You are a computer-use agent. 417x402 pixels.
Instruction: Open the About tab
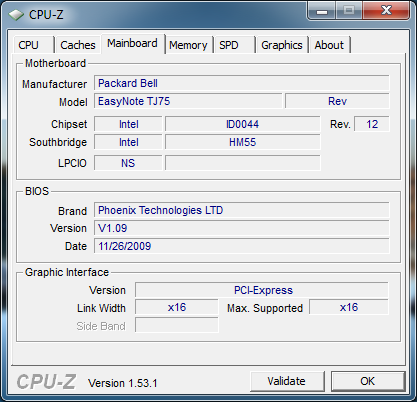point(329,45)
